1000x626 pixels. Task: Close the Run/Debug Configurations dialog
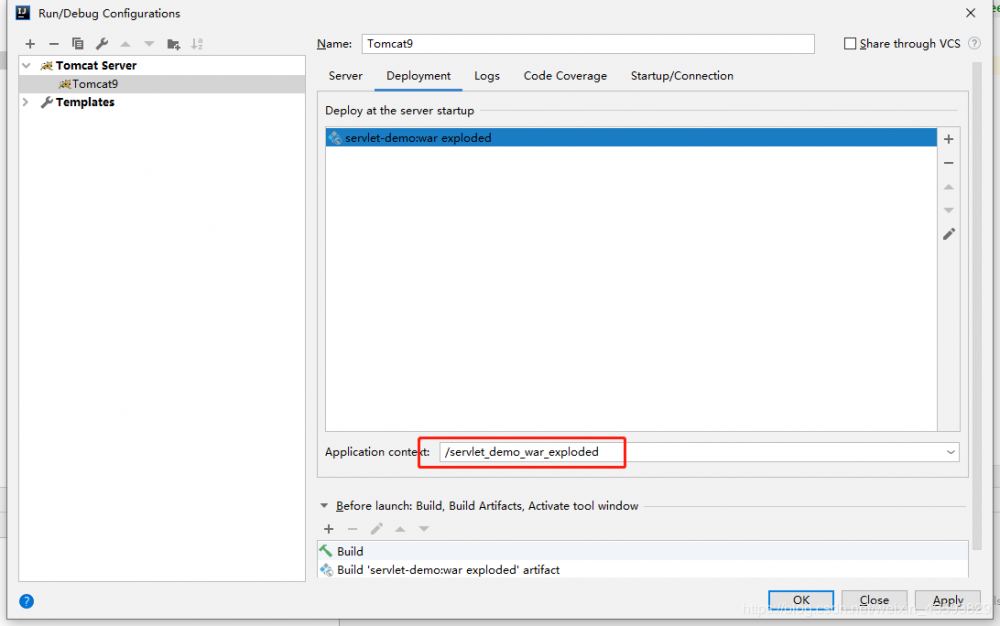[x=970, y=13]
